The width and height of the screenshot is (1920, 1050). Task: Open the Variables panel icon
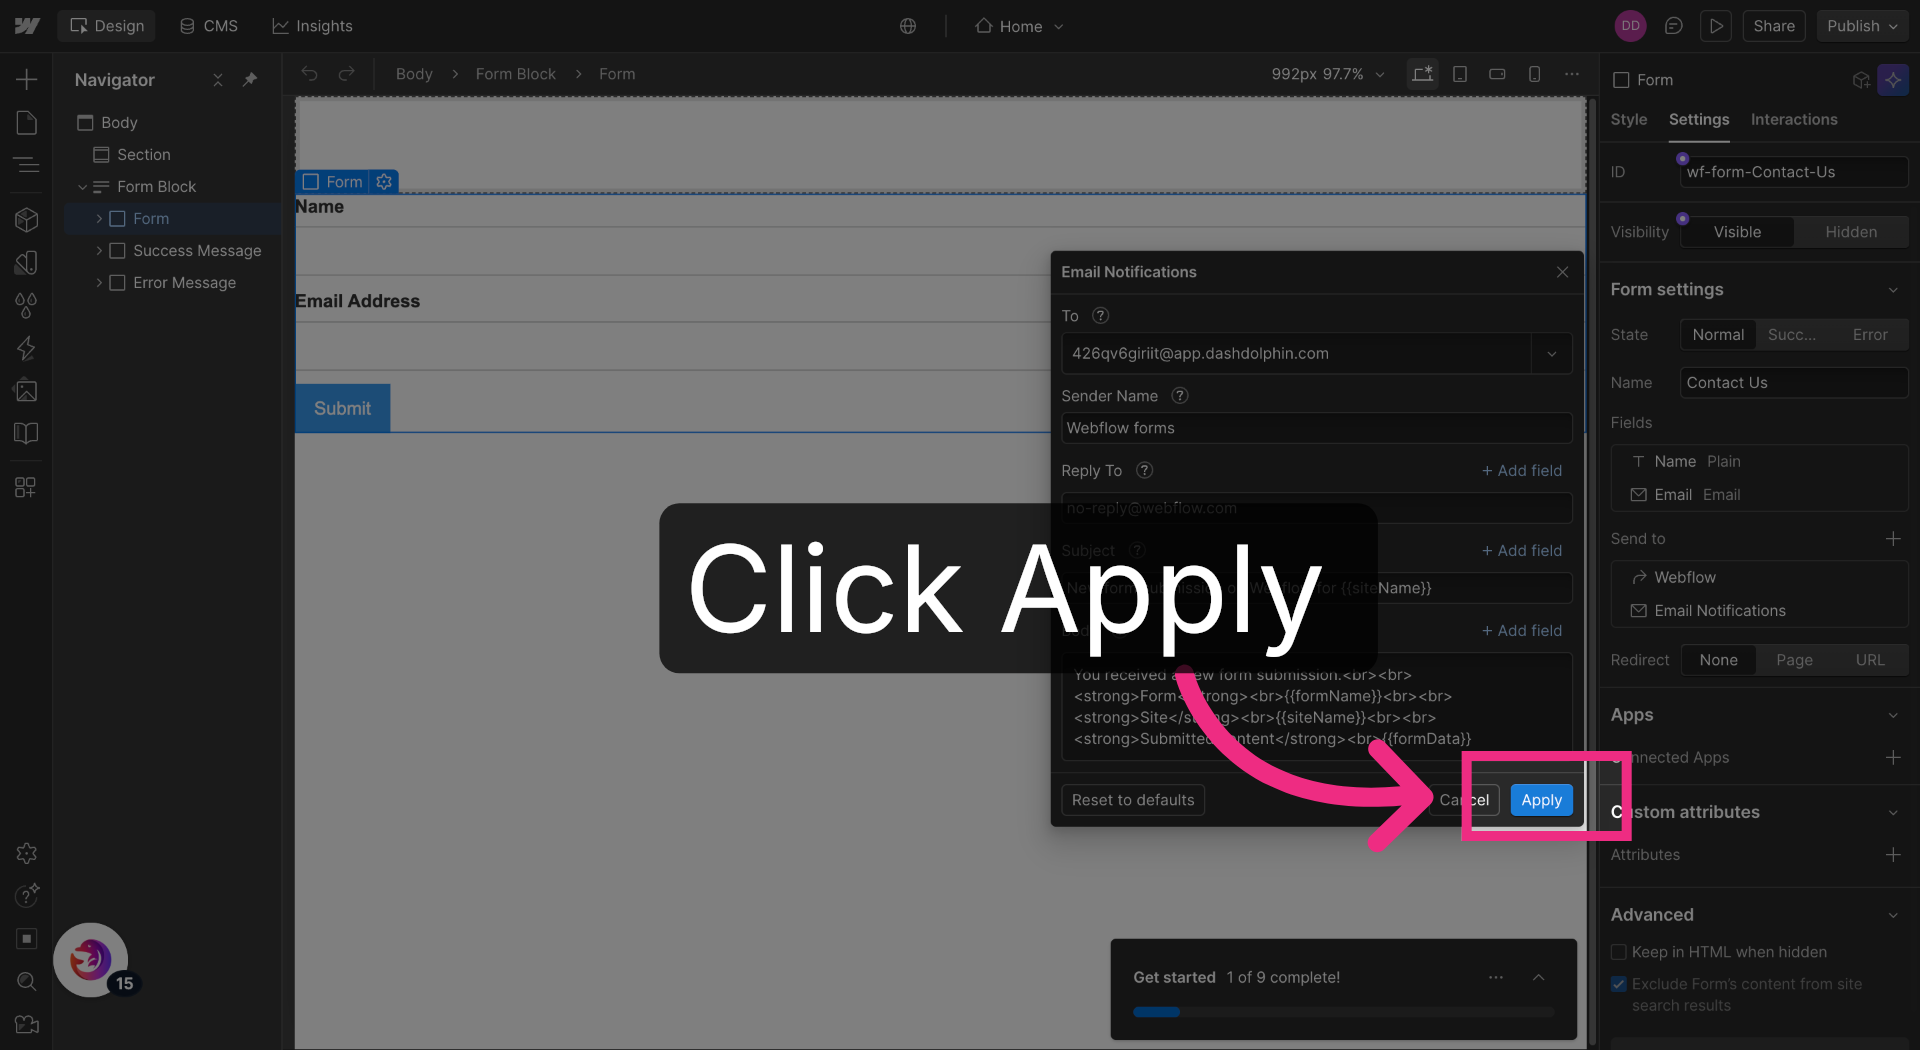click(x=27, y=262)
